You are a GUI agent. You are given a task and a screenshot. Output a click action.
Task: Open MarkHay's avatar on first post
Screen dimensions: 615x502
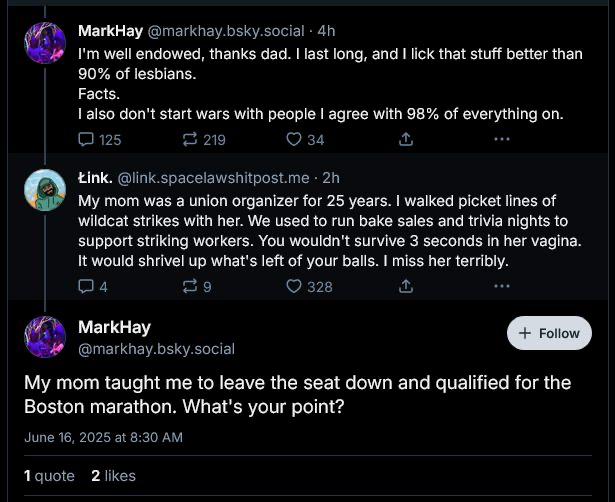coord(46,43)
